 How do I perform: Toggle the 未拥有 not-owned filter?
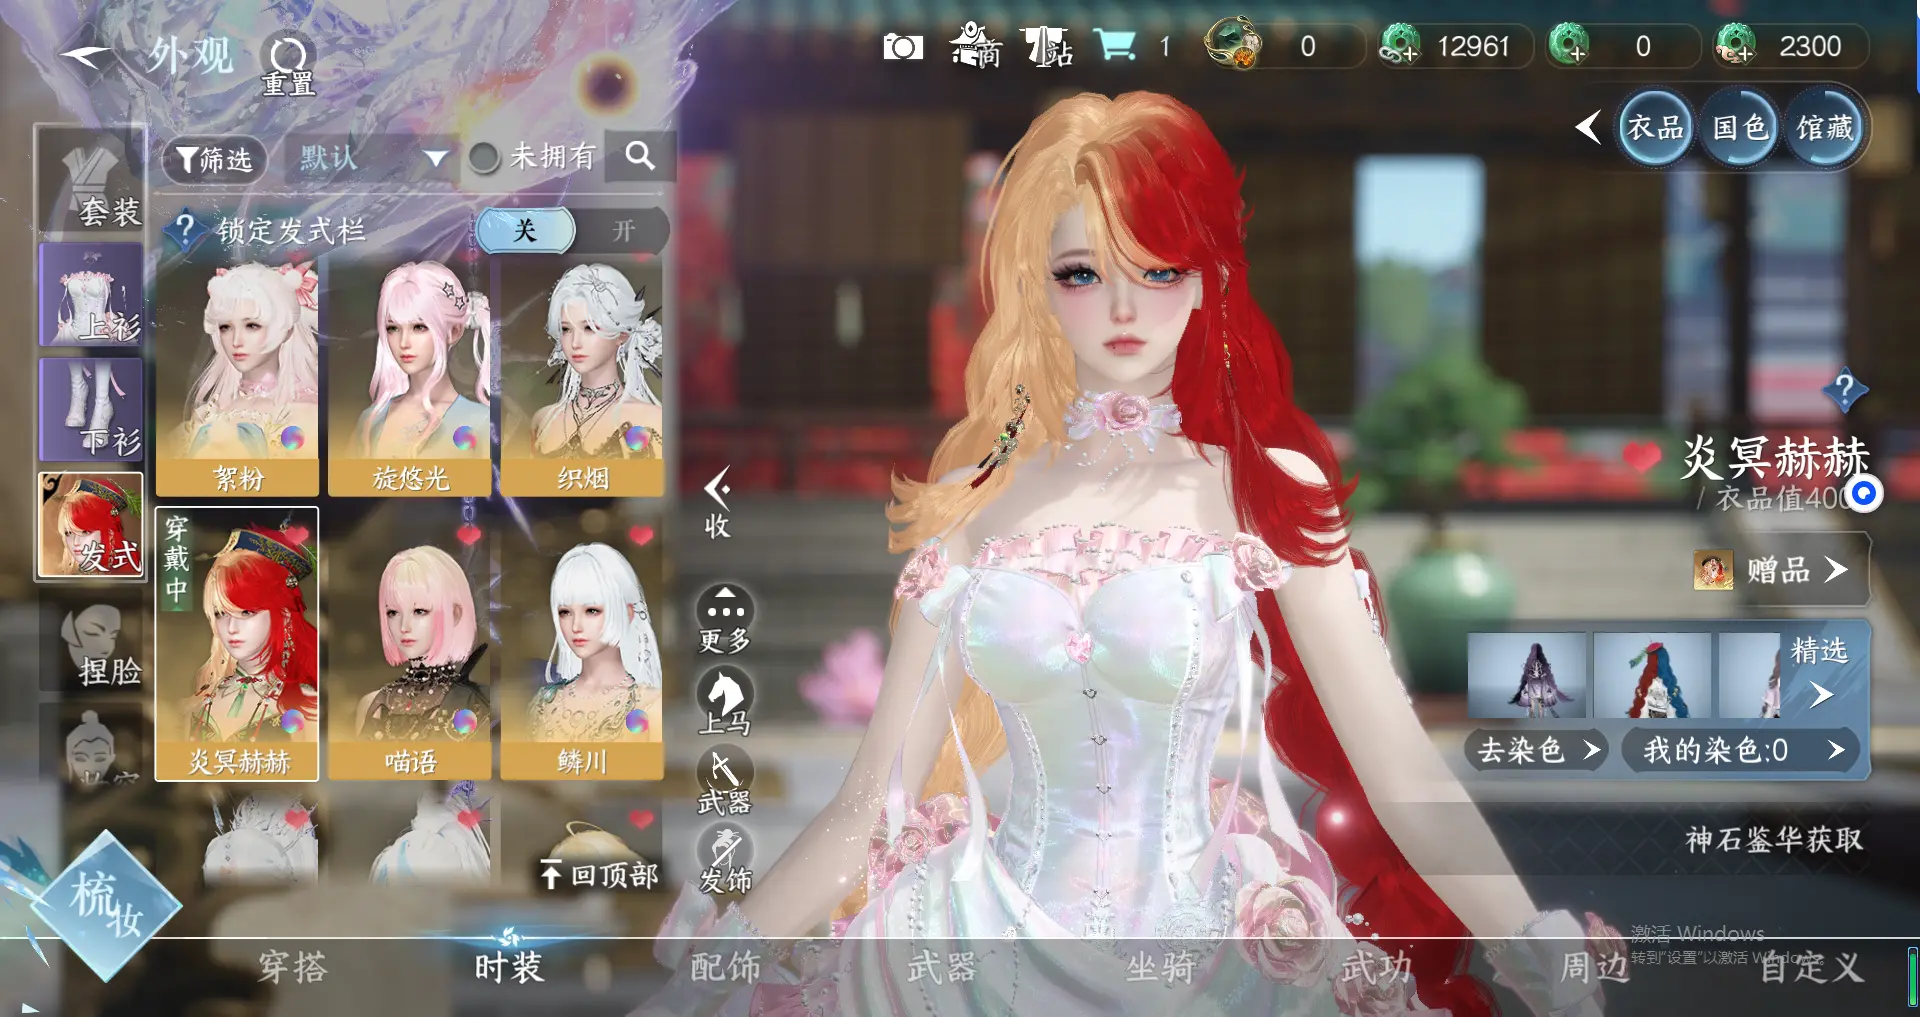point(485,157)
